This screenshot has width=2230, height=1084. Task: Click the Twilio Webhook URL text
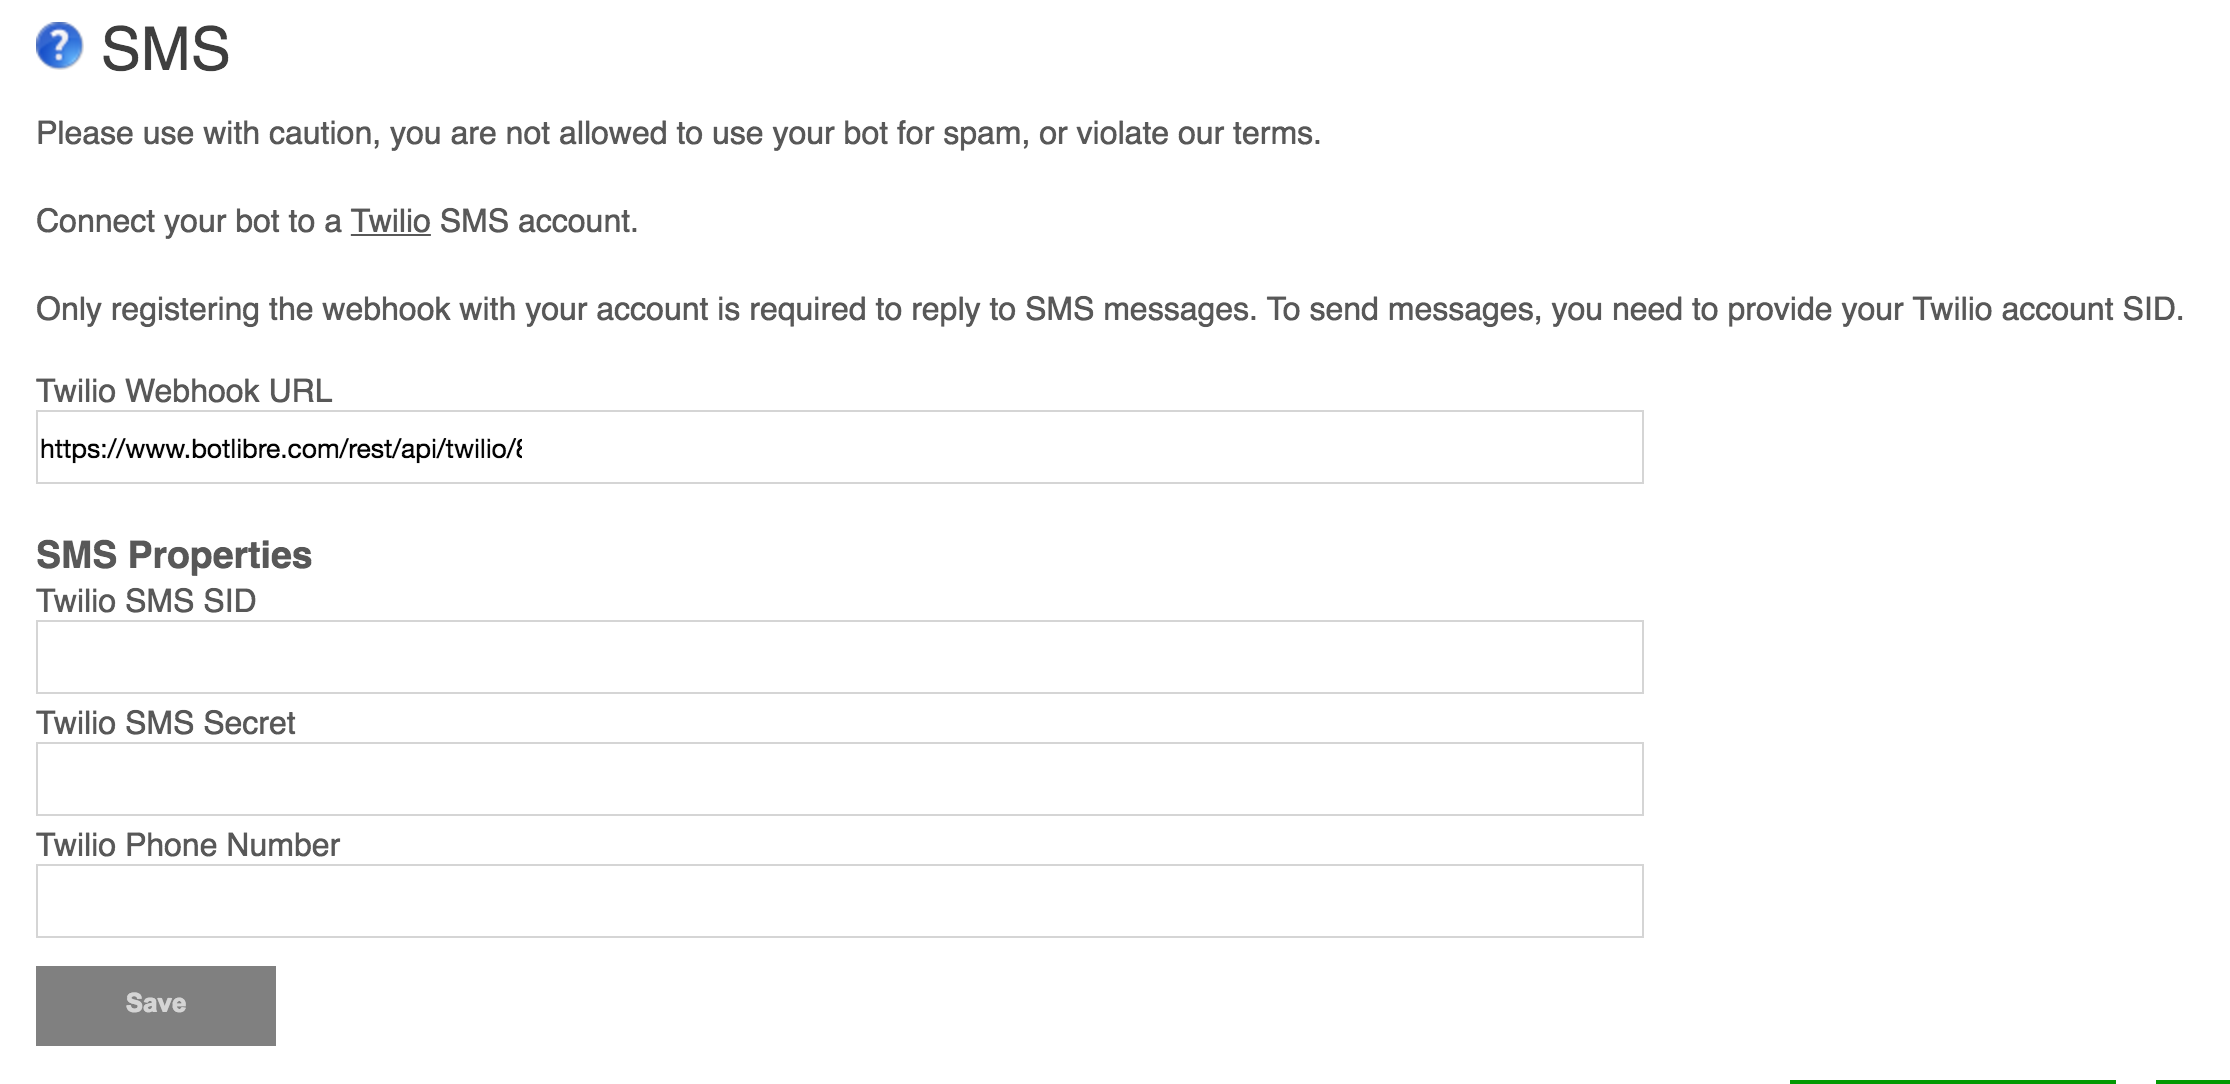(x=278, y=449)
